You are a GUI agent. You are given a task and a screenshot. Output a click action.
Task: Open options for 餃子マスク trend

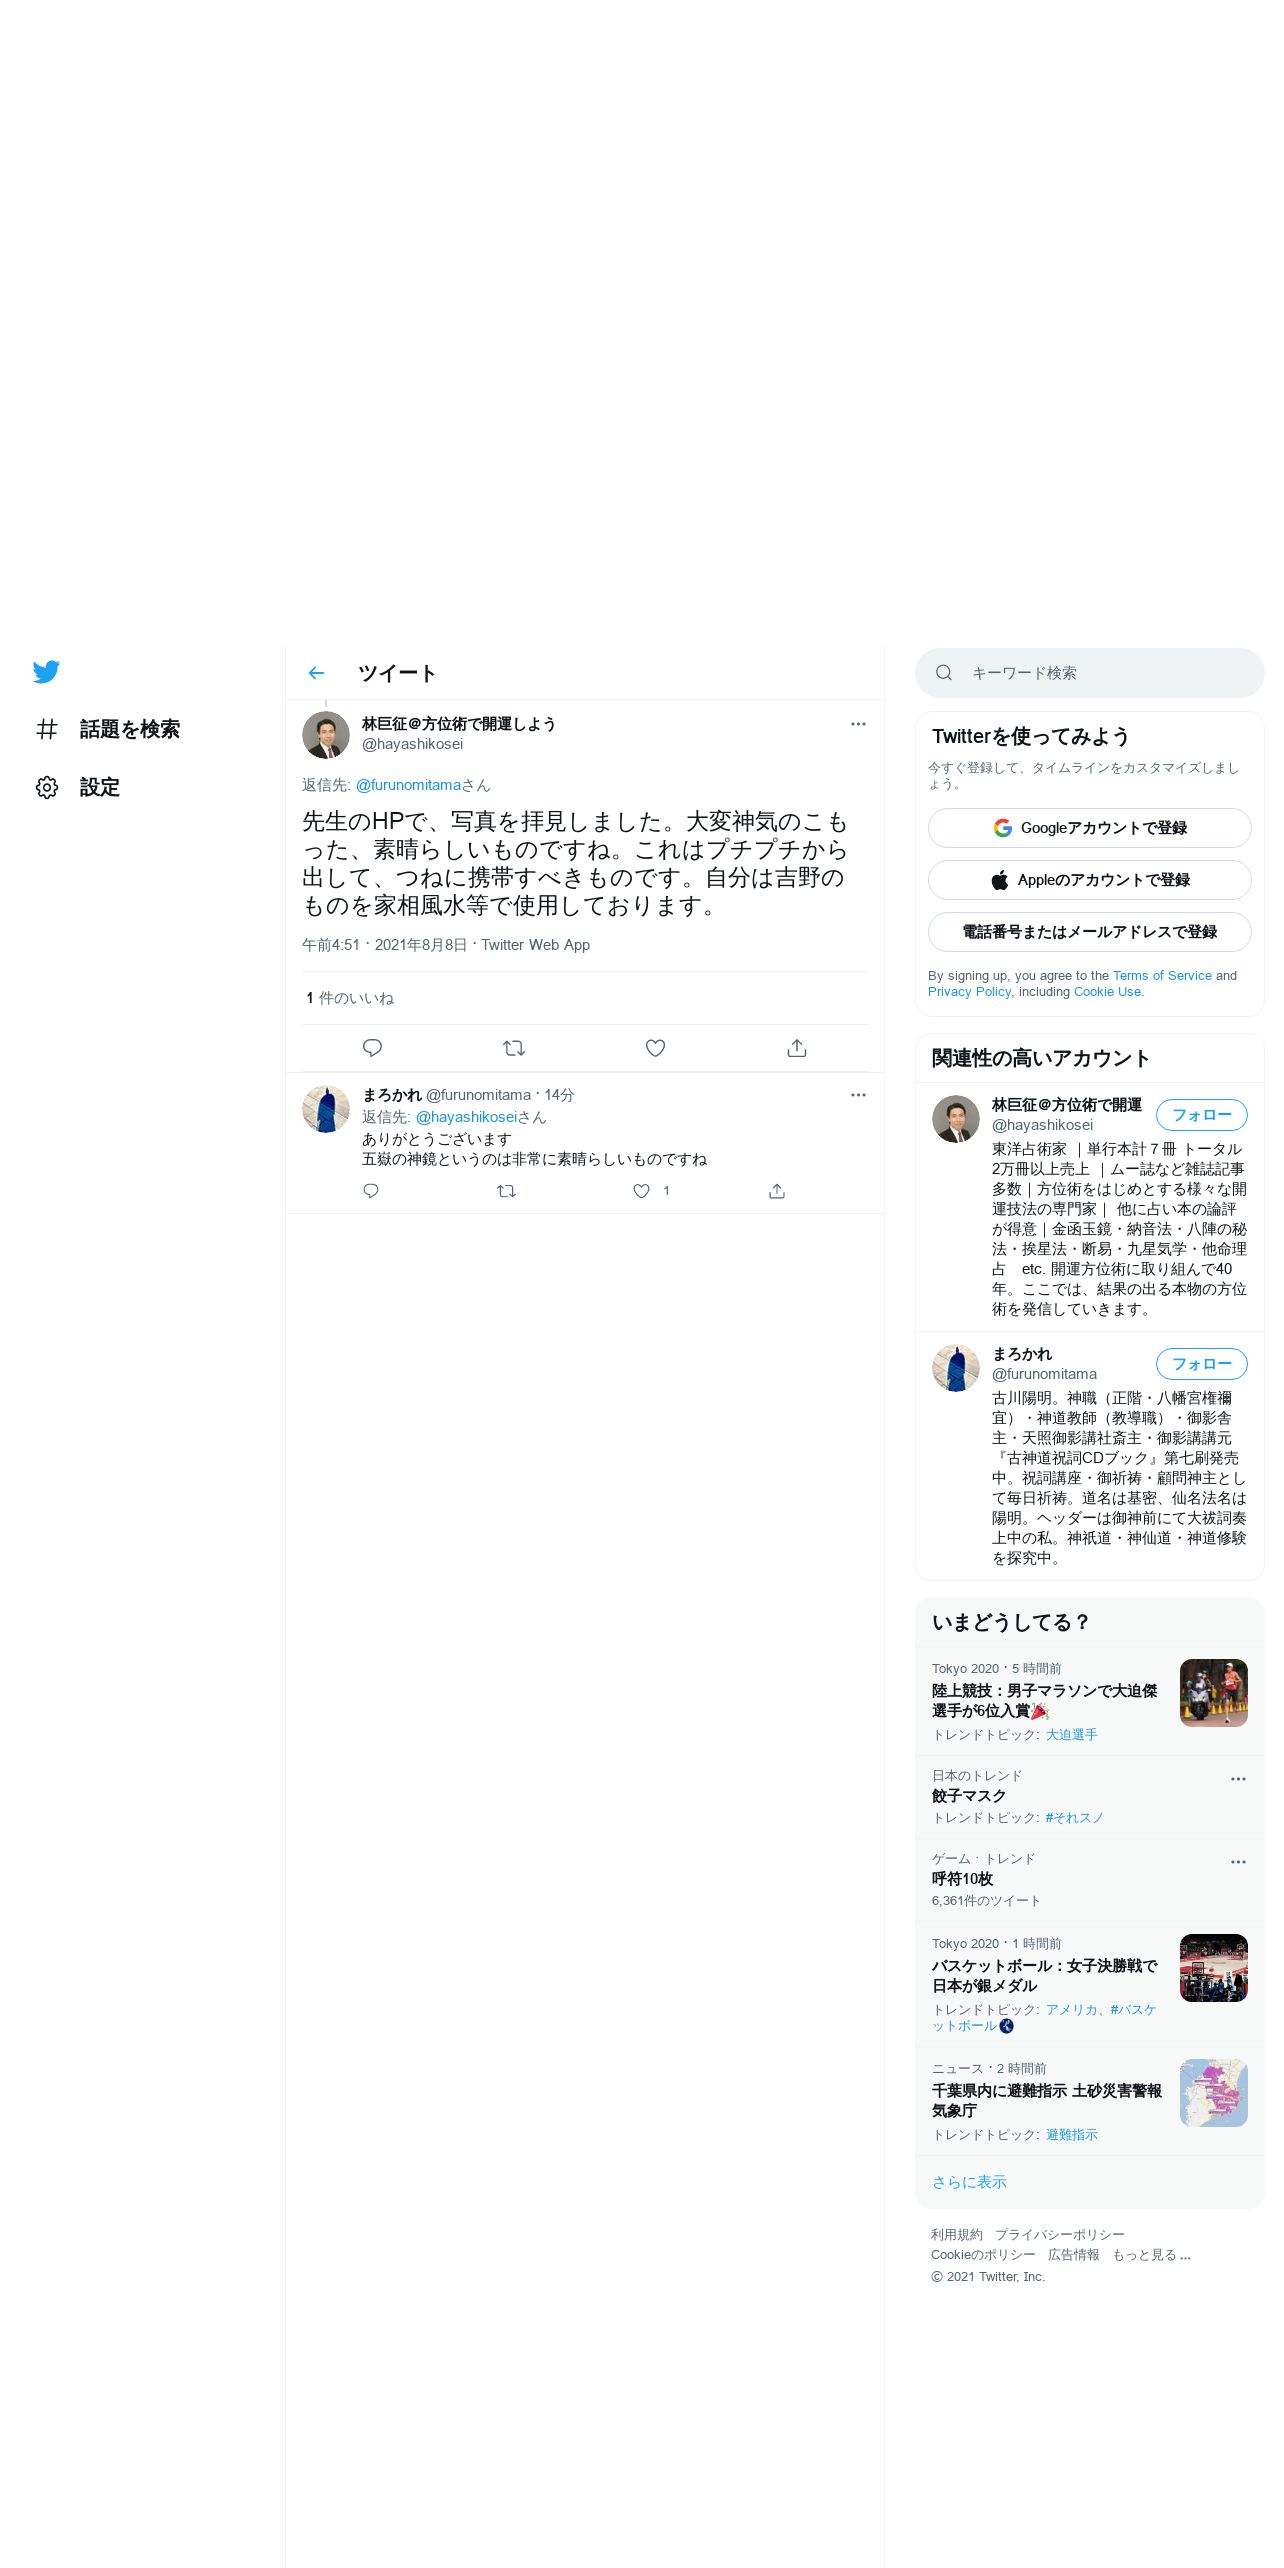click(1238, 1779)
